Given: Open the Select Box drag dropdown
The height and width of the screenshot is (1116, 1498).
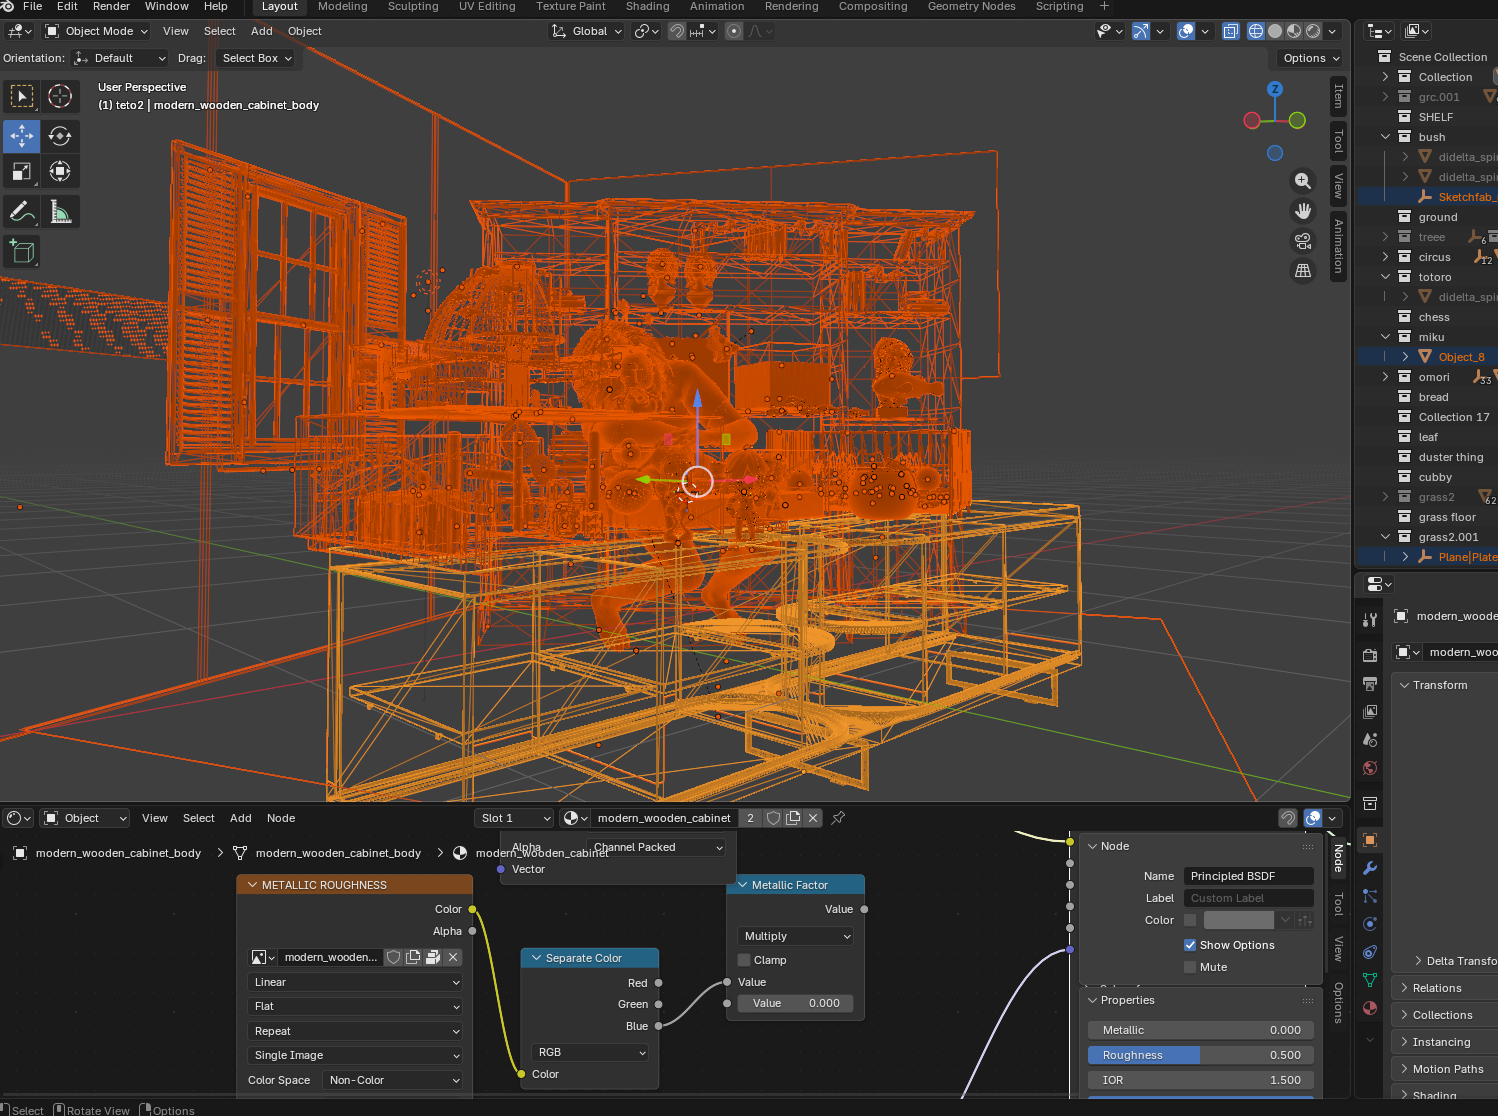Looking at the screenshot, I should coord(257,58).
